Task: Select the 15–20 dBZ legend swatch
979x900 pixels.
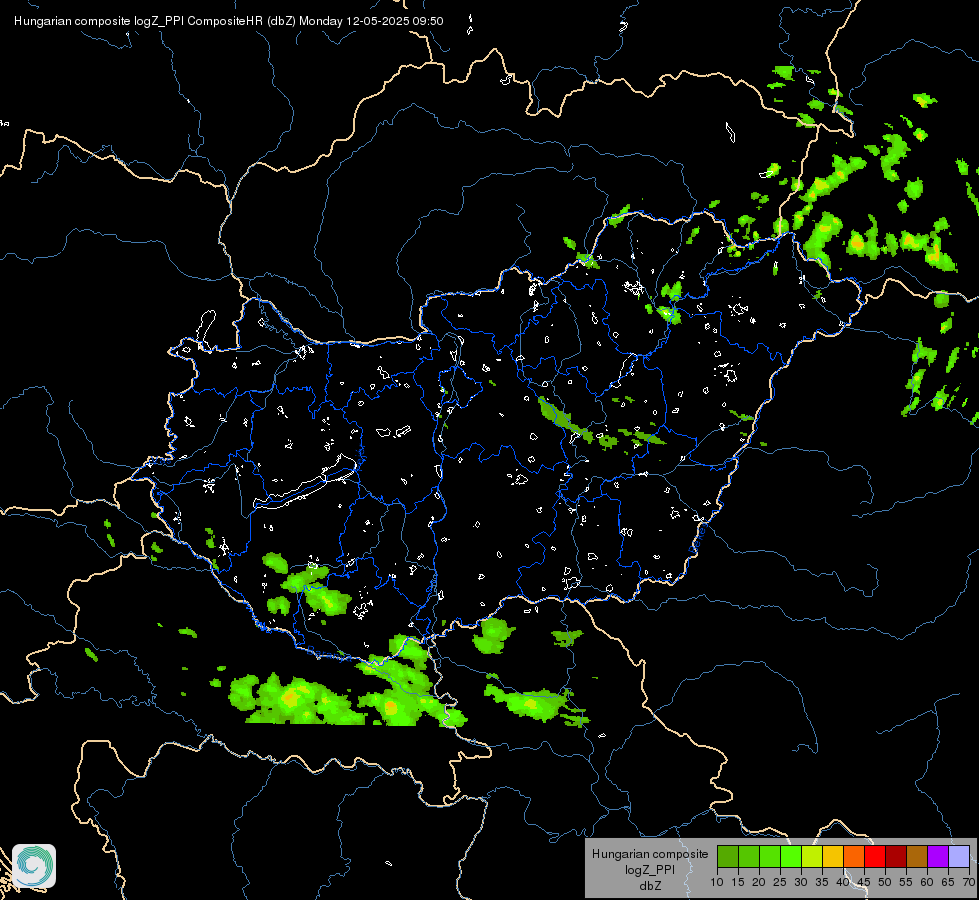Action: coord(749,857)
